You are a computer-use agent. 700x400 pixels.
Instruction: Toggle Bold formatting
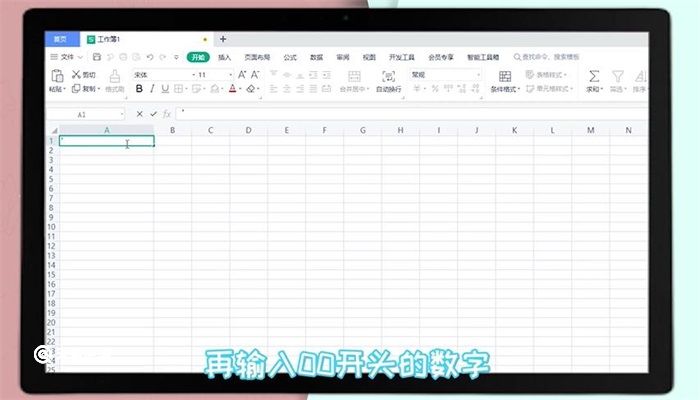coord(139,89)
